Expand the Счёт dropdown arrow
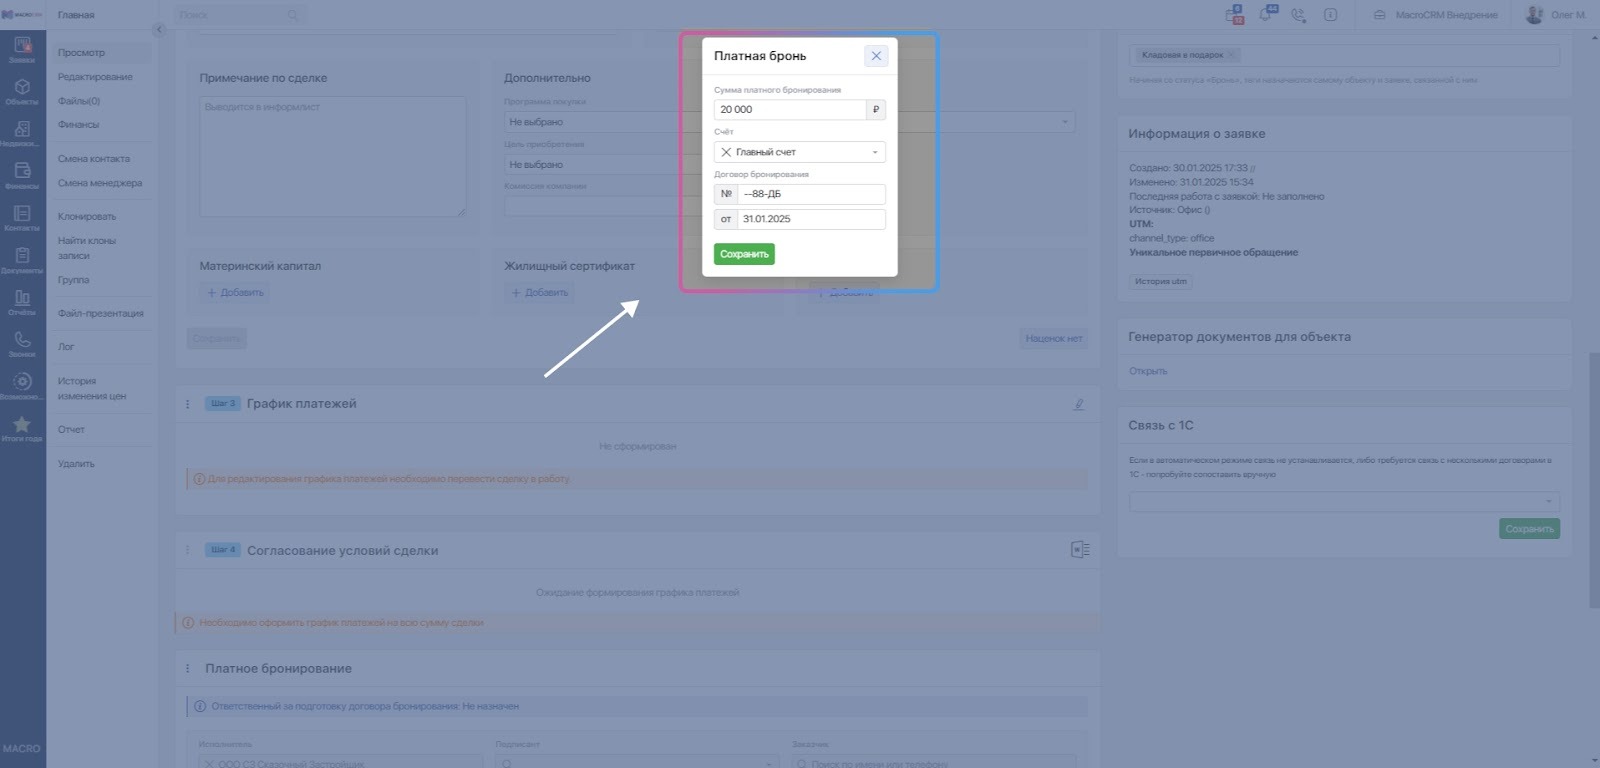Screen dimensions: 1600x768 (875, 152)
